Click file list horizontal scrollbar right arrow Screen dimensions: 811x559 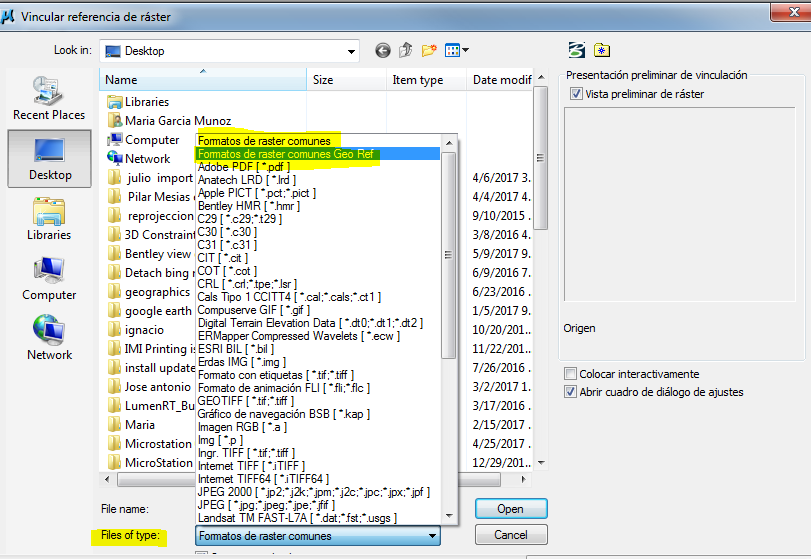tap(524, 480)
